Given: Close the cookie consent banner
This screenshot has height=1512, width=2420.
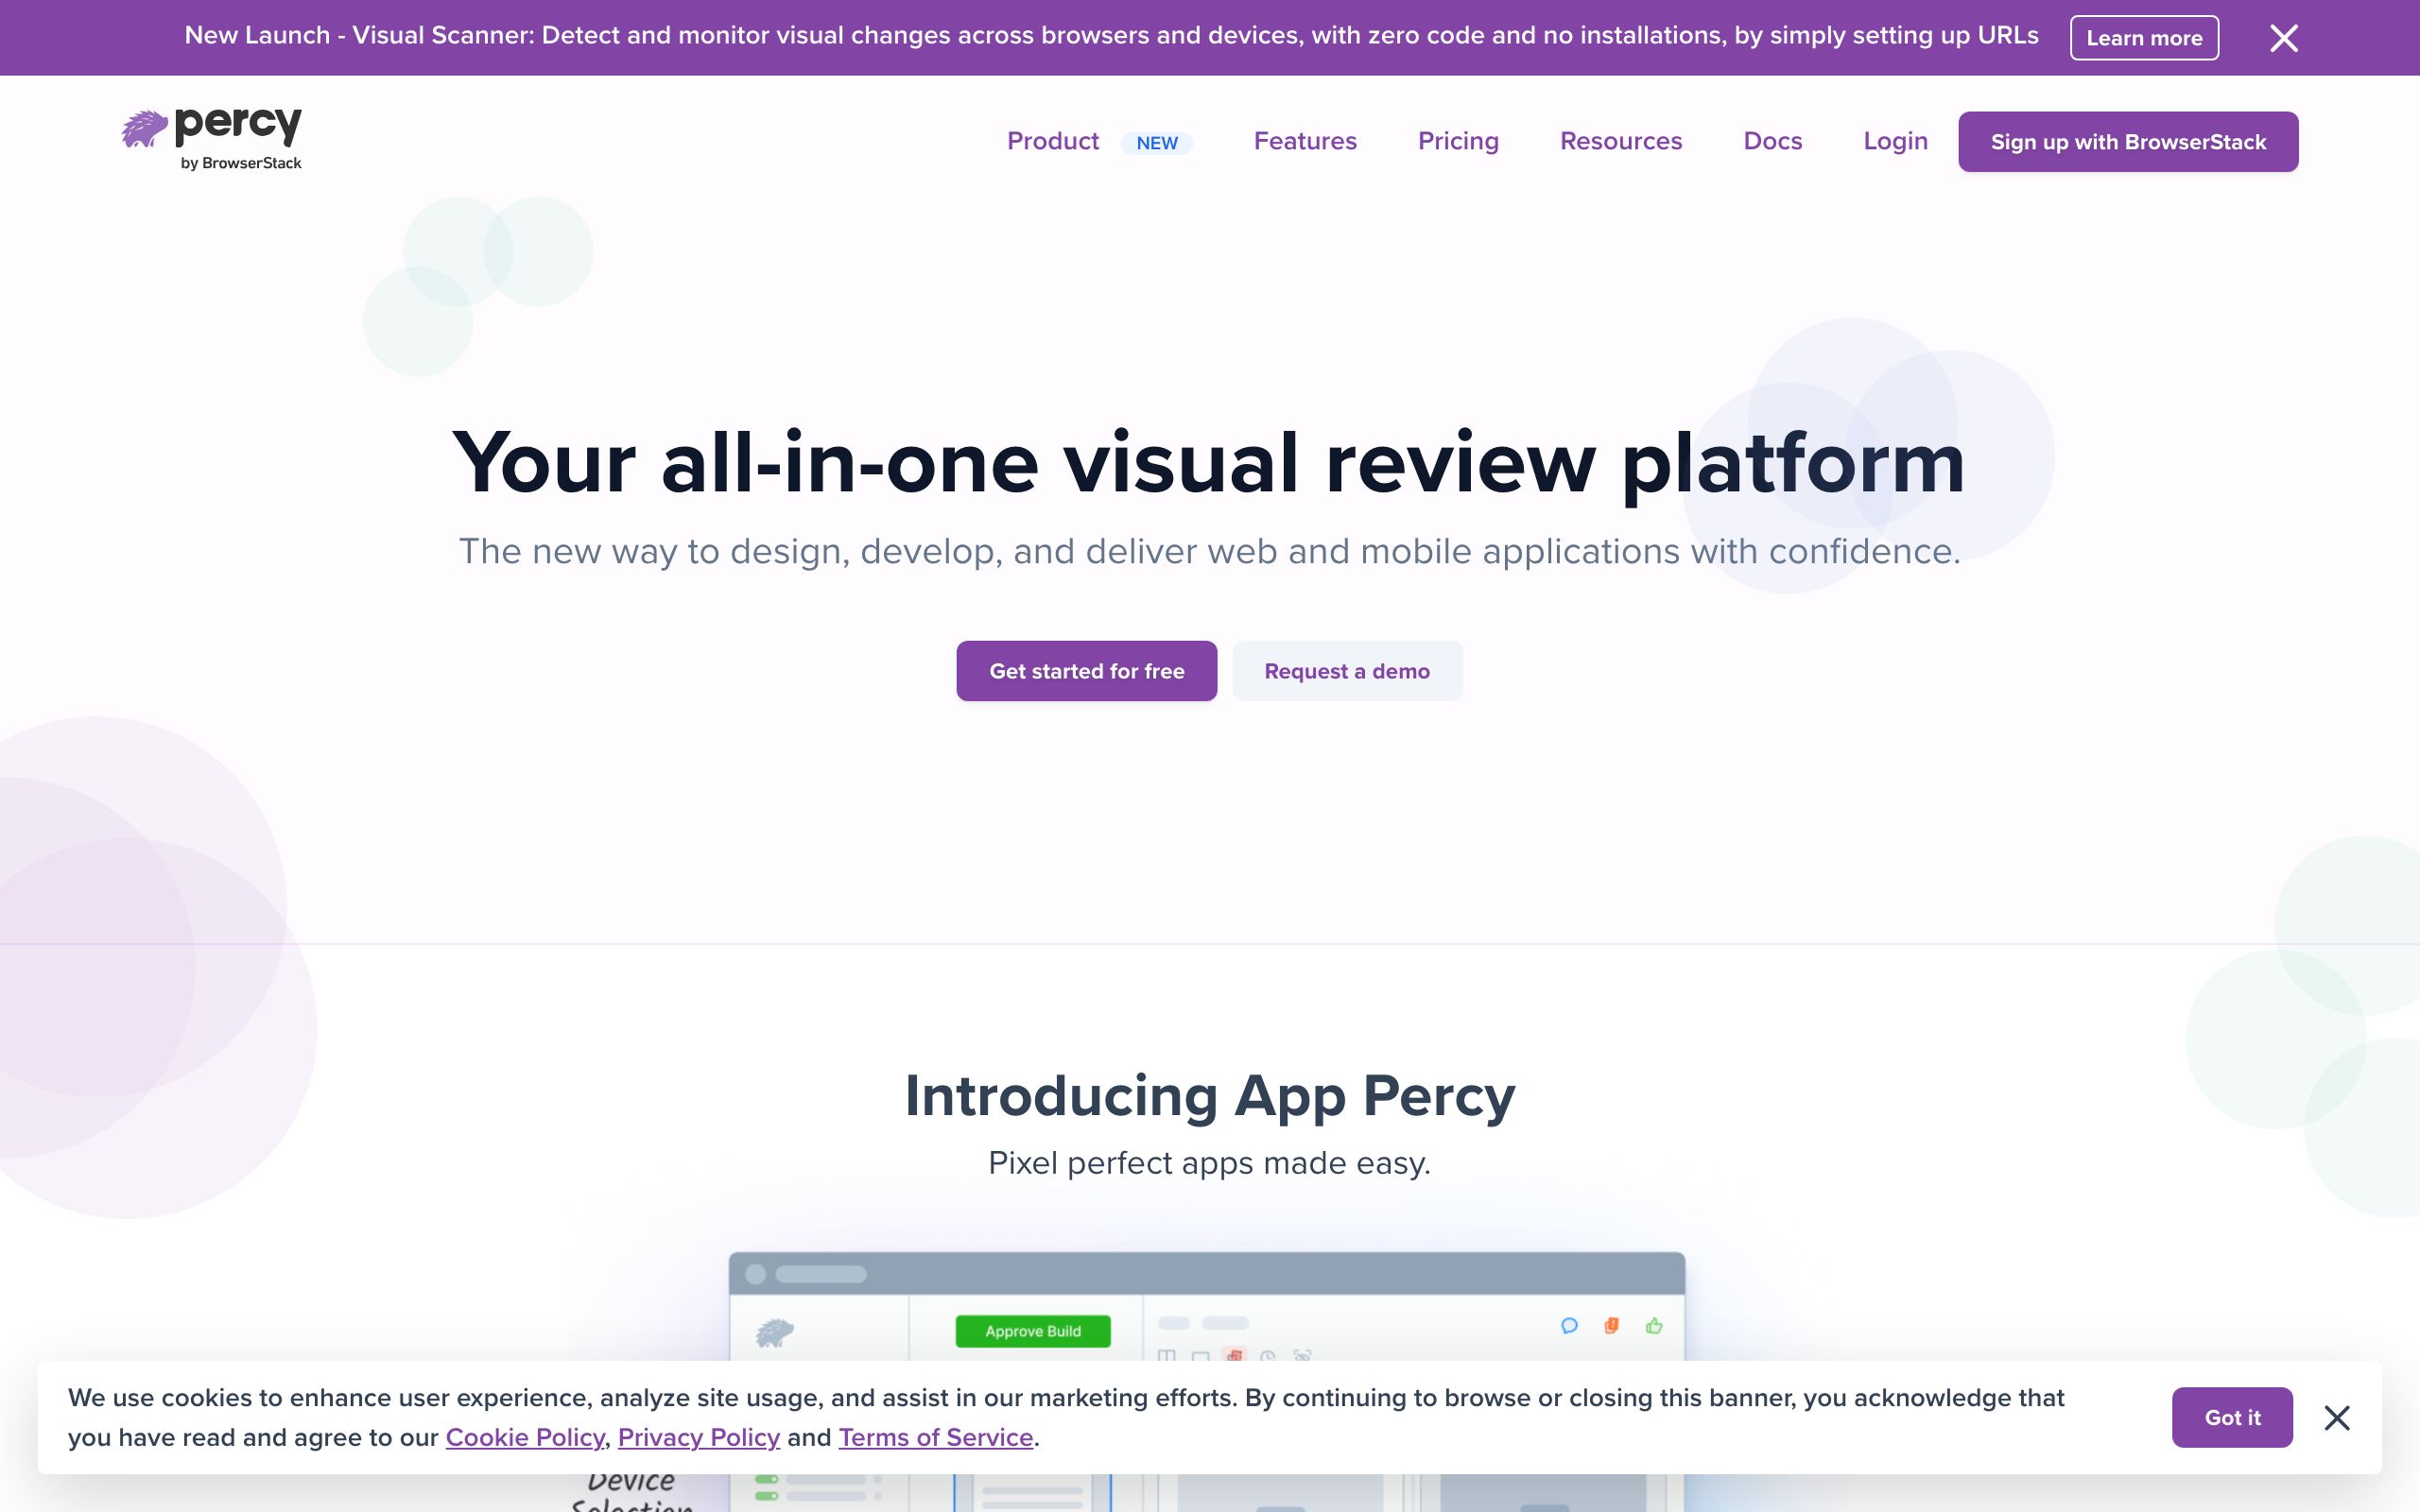Looking at the screenshot, I should 2337,1417.
